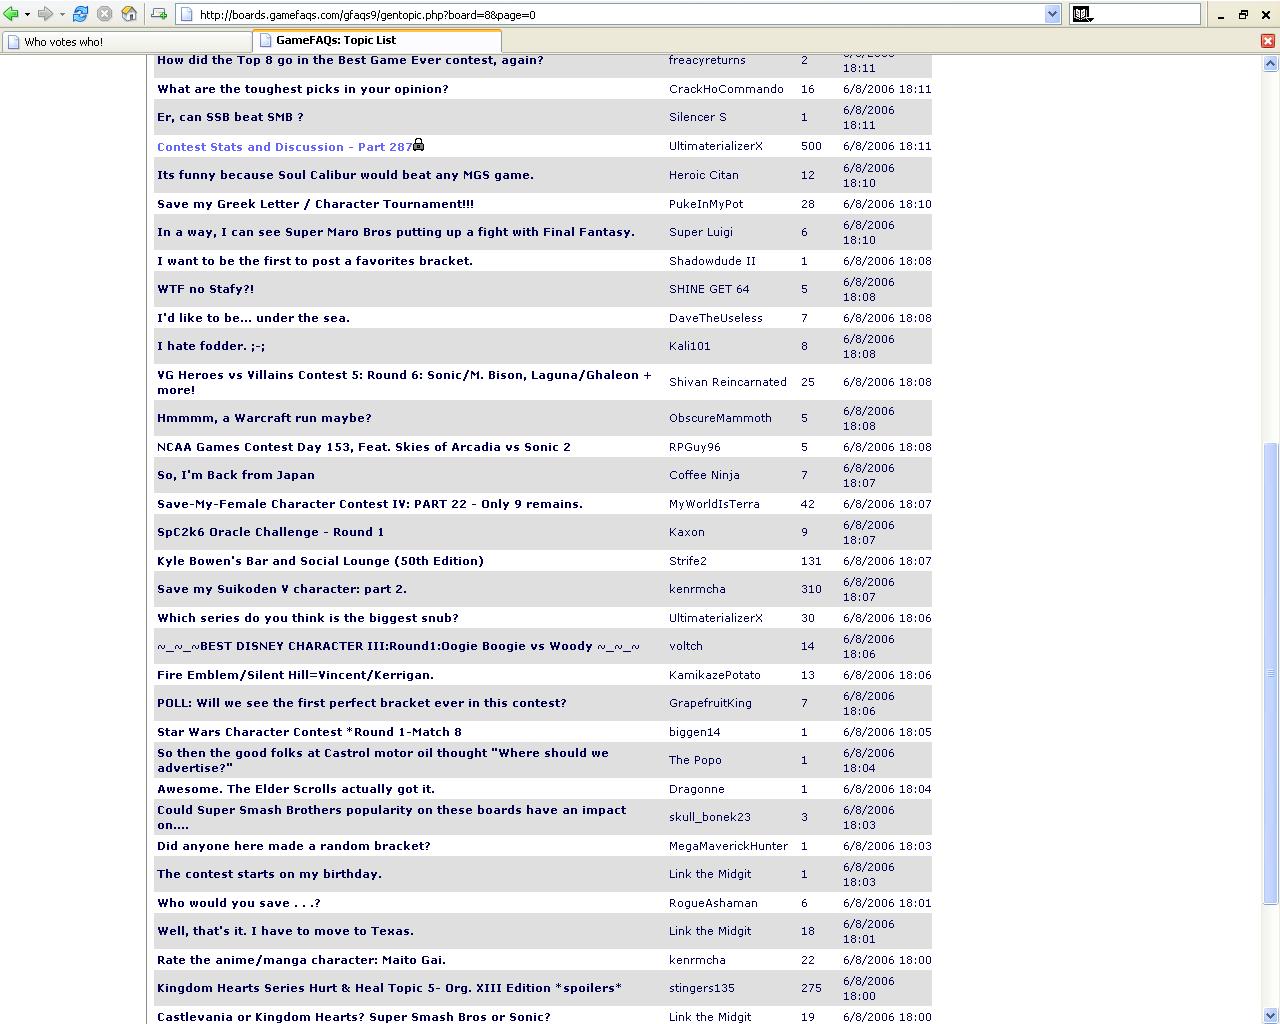The height and width of the screenshot is (1024, 1280).
Task: Open 'SpC2k6 Oracle Challenge - Round 1'
Action: pos(270,532)
